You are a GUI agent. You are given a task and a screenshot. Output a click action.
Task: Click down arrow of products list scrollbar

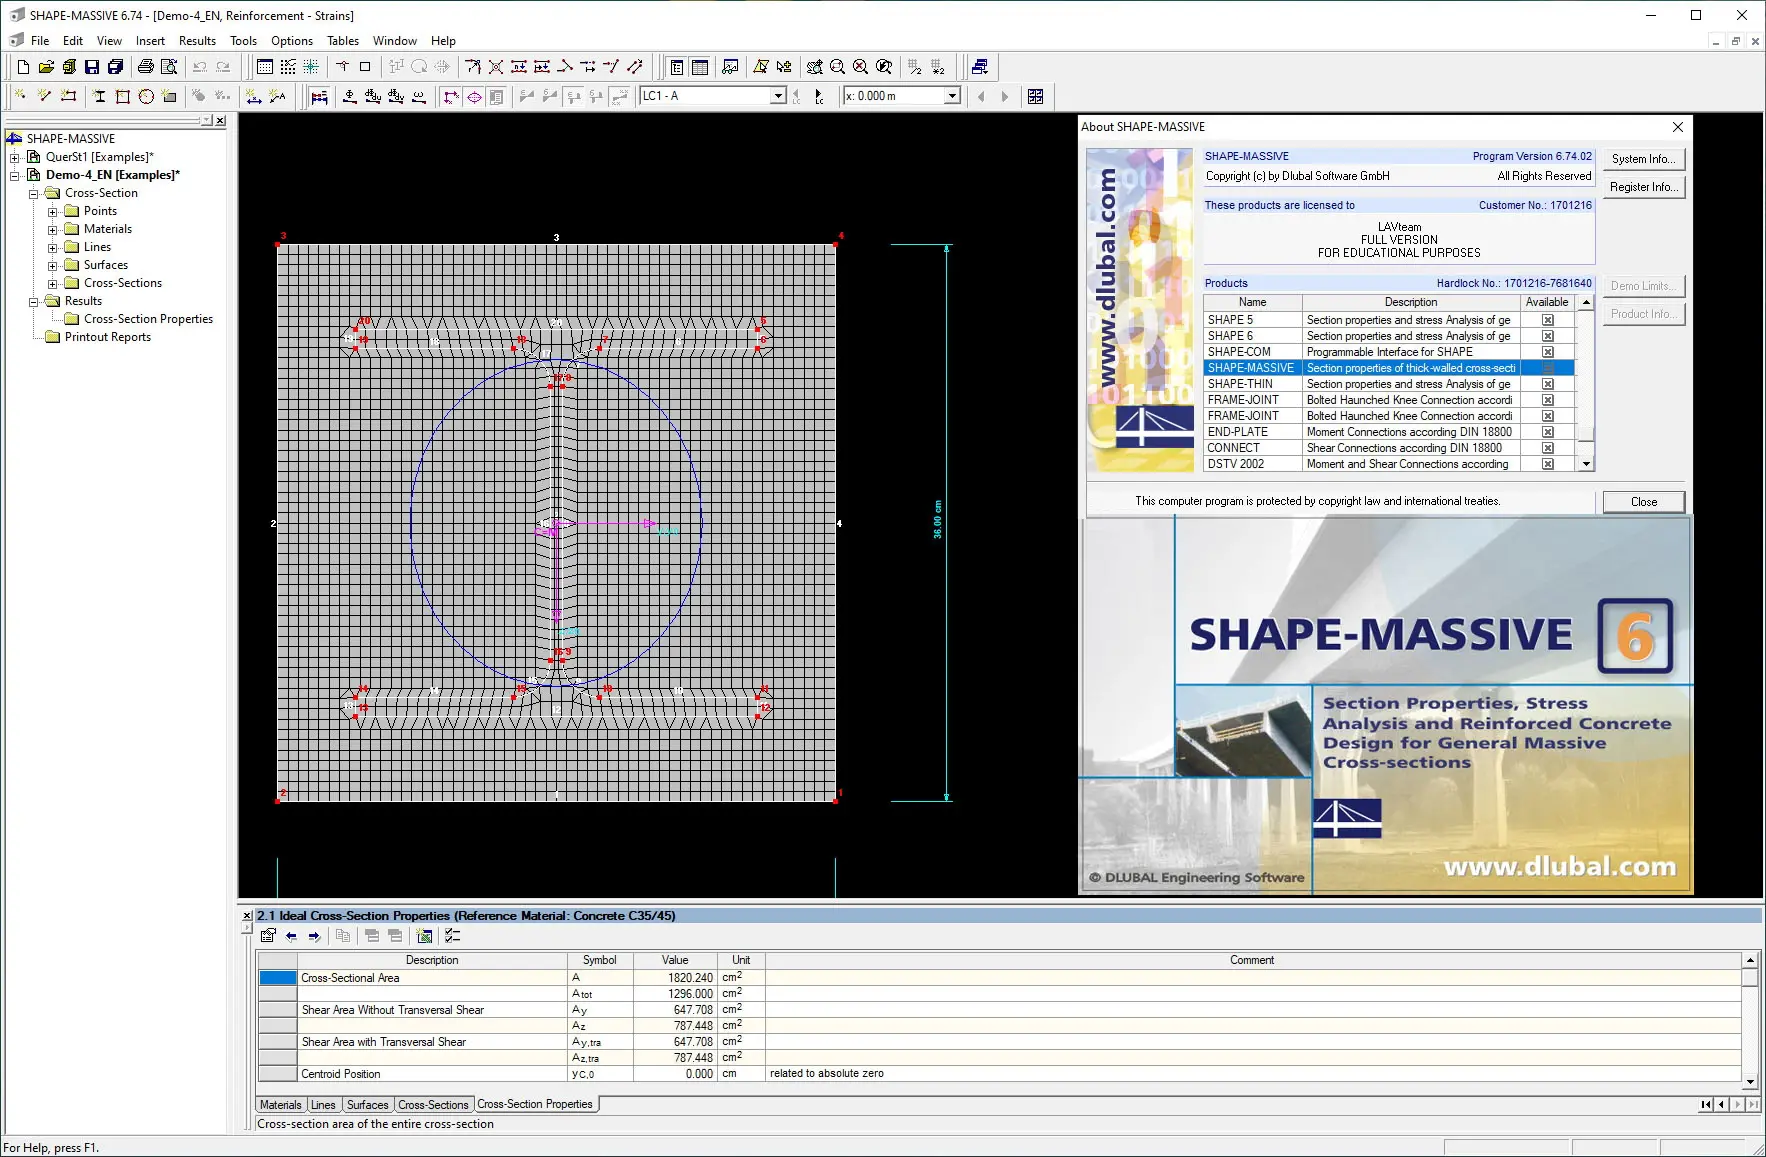pyautogui.click(x=1586, y=464)
